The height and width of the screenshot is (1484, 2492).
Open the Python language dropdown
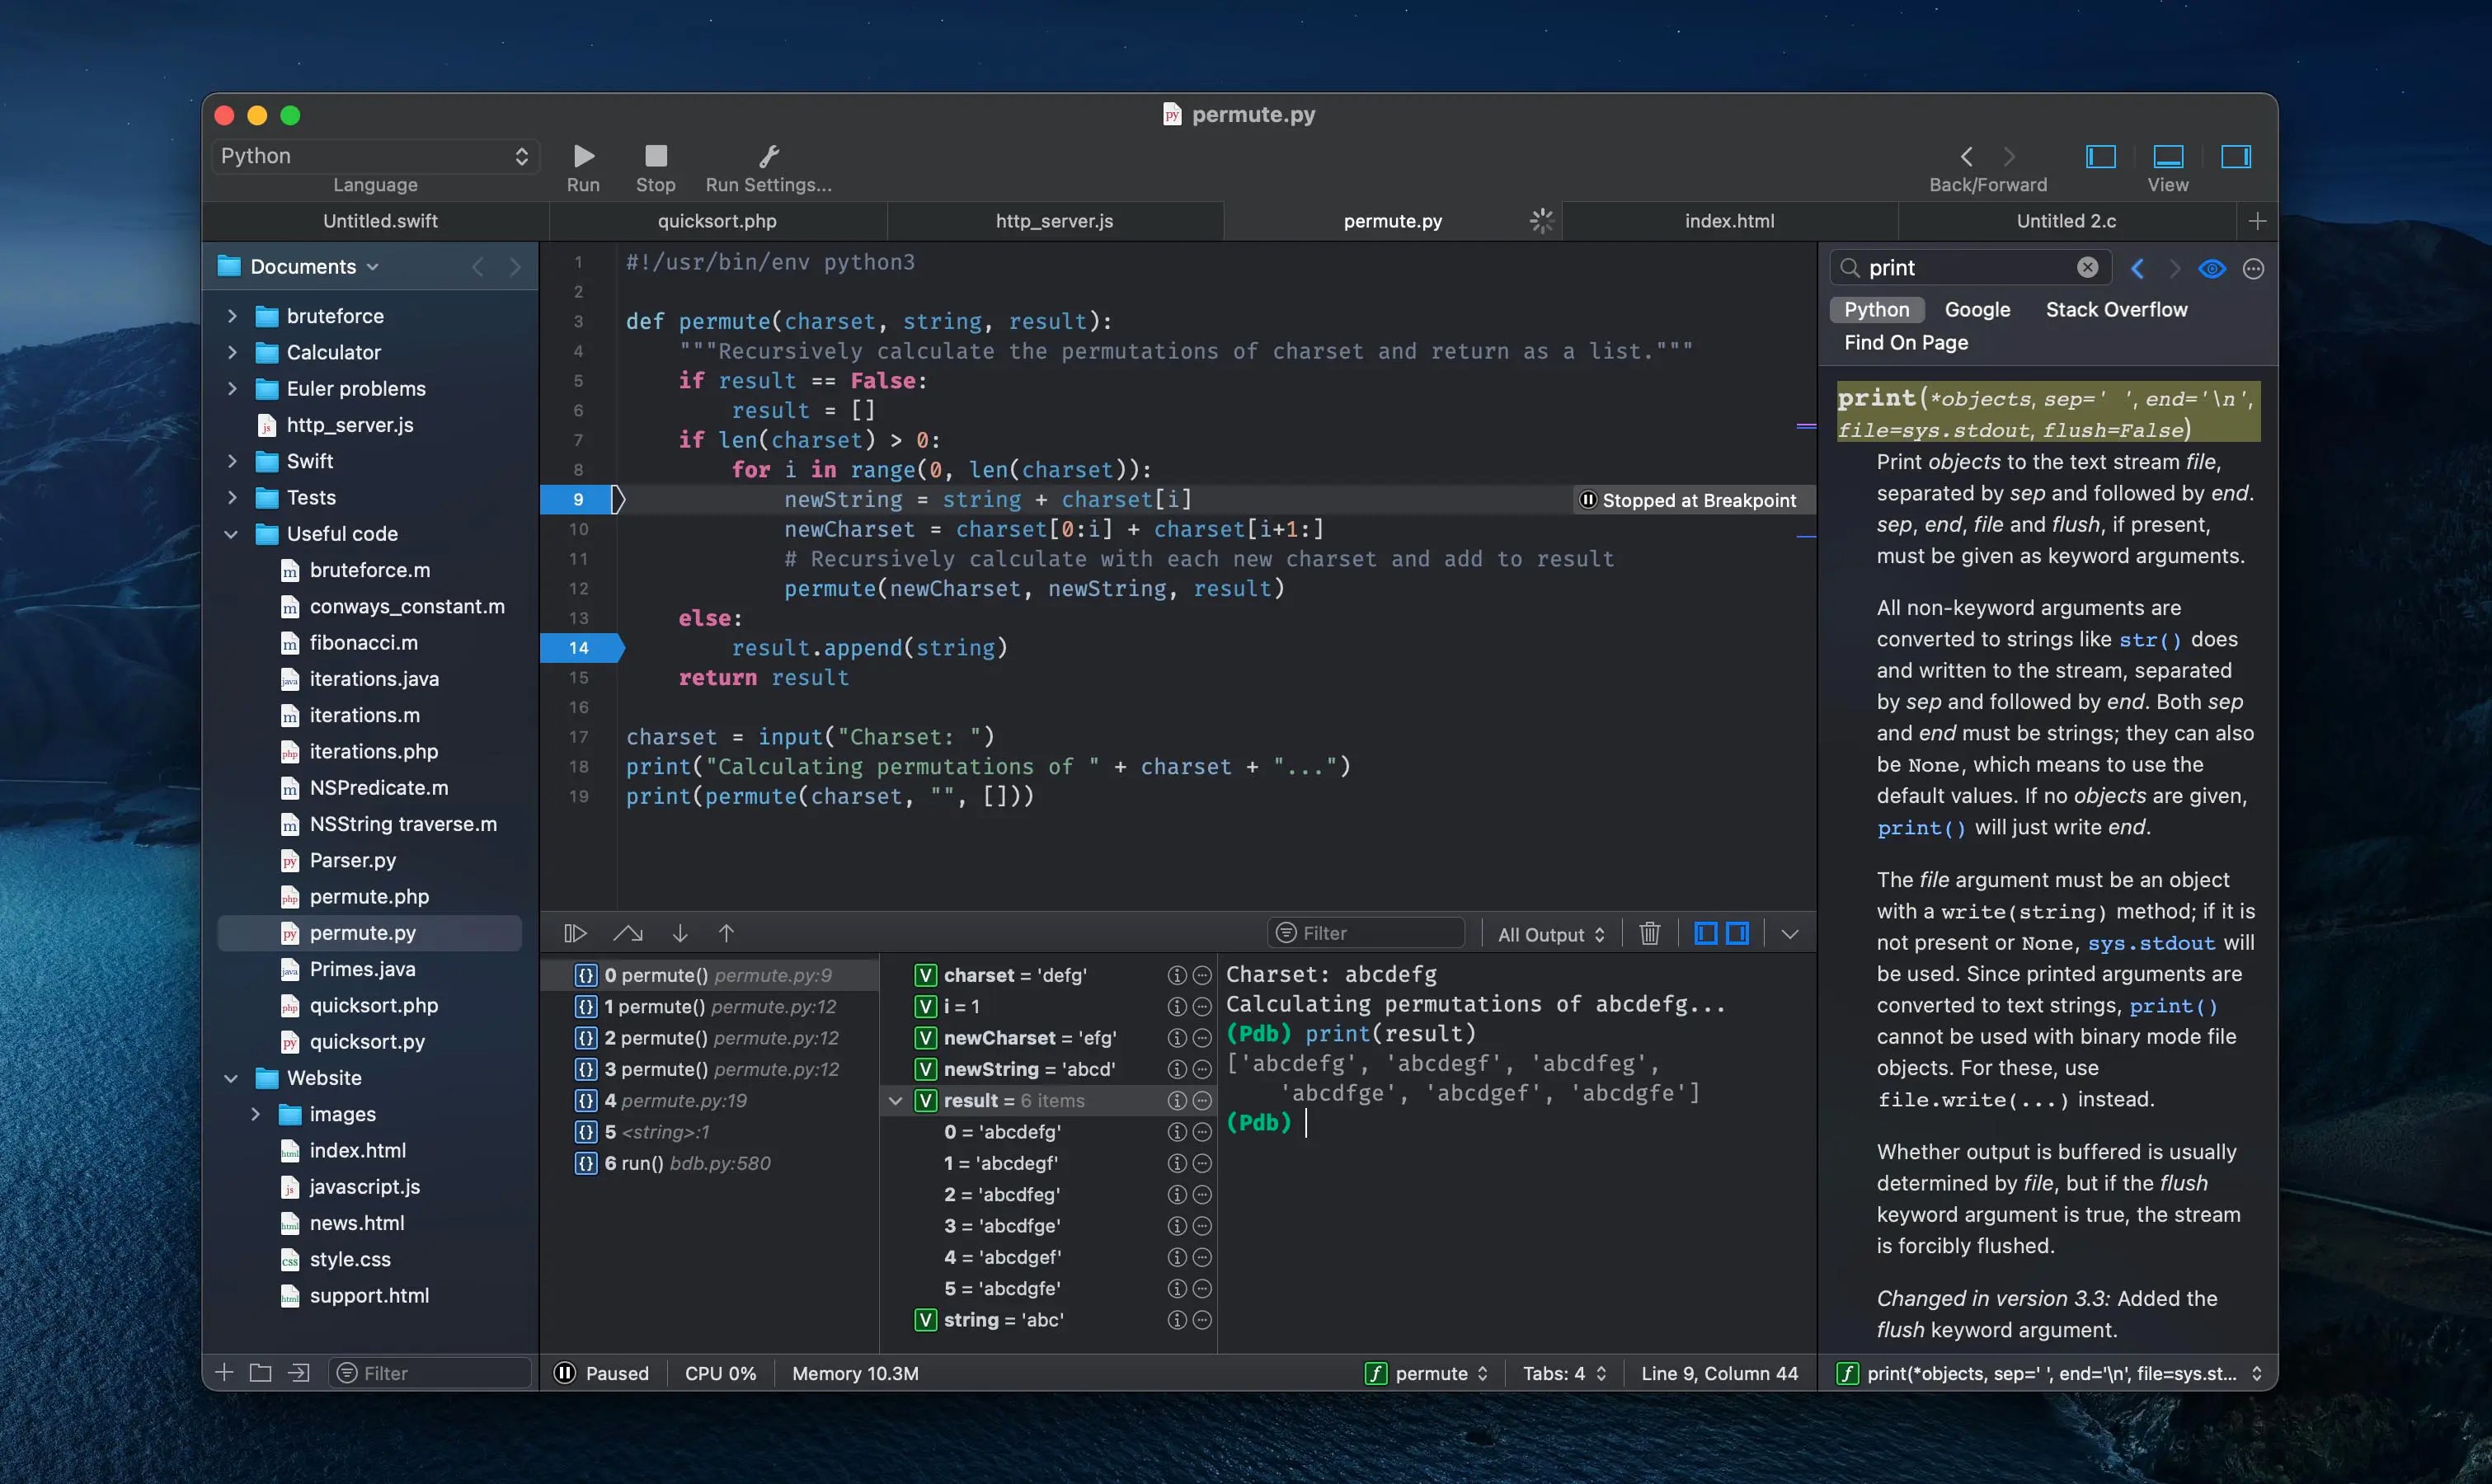tap(375, 156)
